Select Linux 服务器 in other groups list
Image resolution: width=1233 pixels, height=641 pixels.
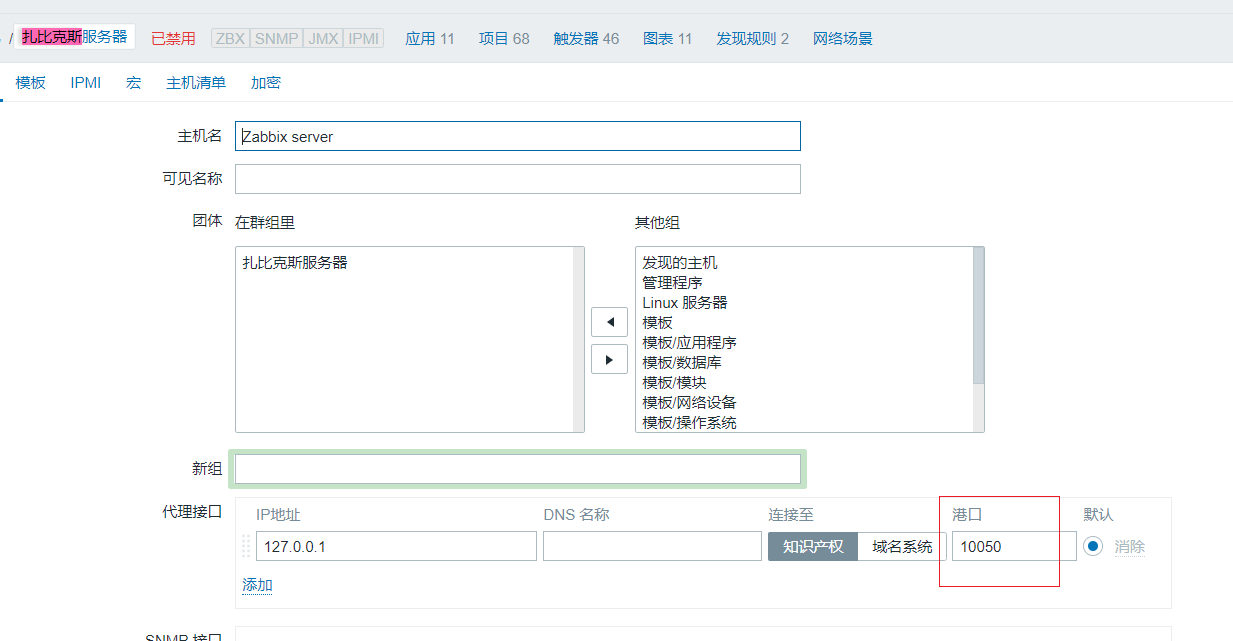(x=685, y=303)
